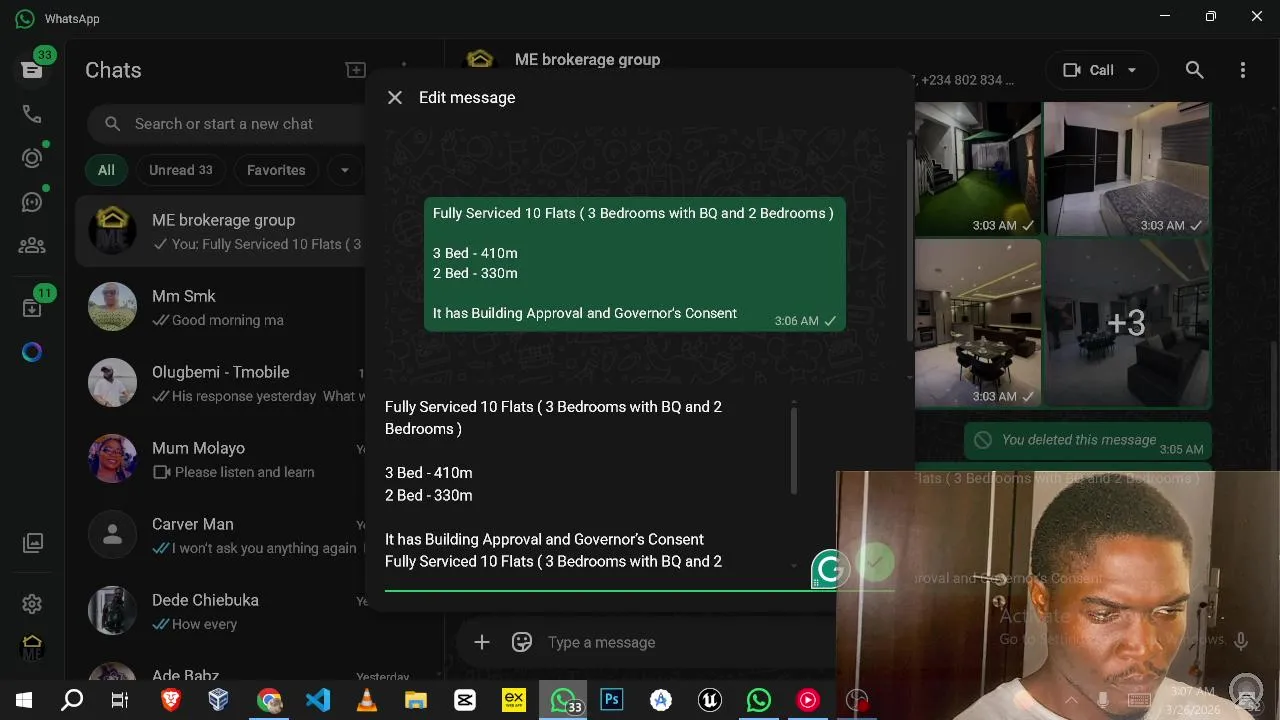Start a new chat with plus icon
The width and height of the screenshot is (1280, 720).
coord(355,70)
